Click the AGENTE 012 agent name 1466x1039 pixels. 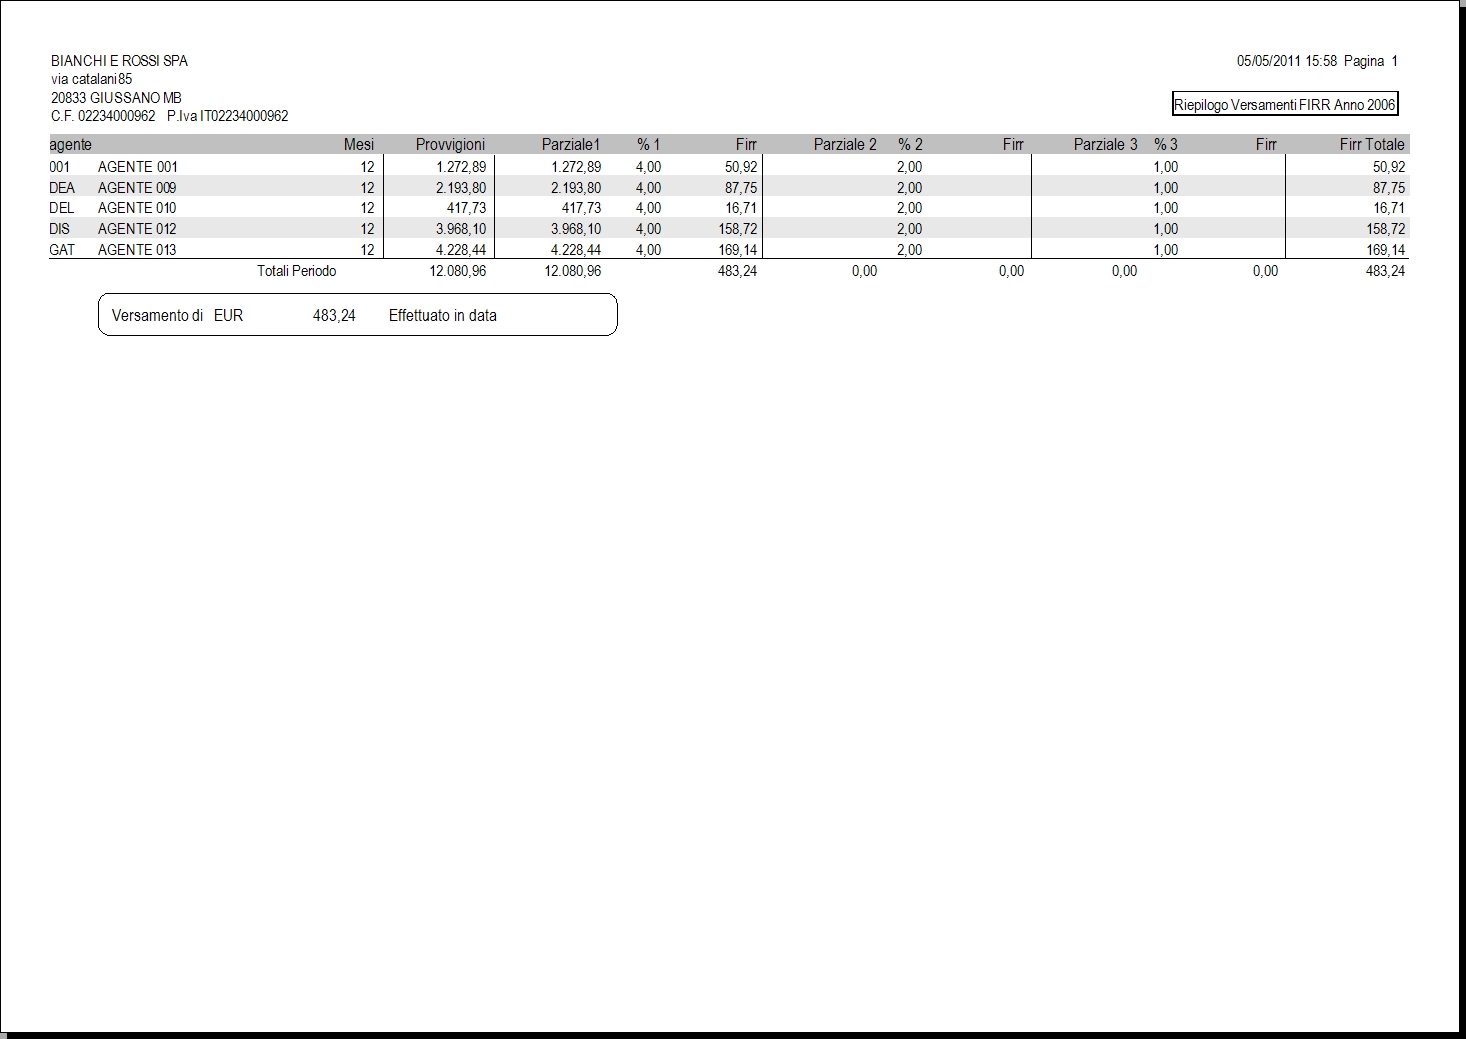(x=137, y=229)
